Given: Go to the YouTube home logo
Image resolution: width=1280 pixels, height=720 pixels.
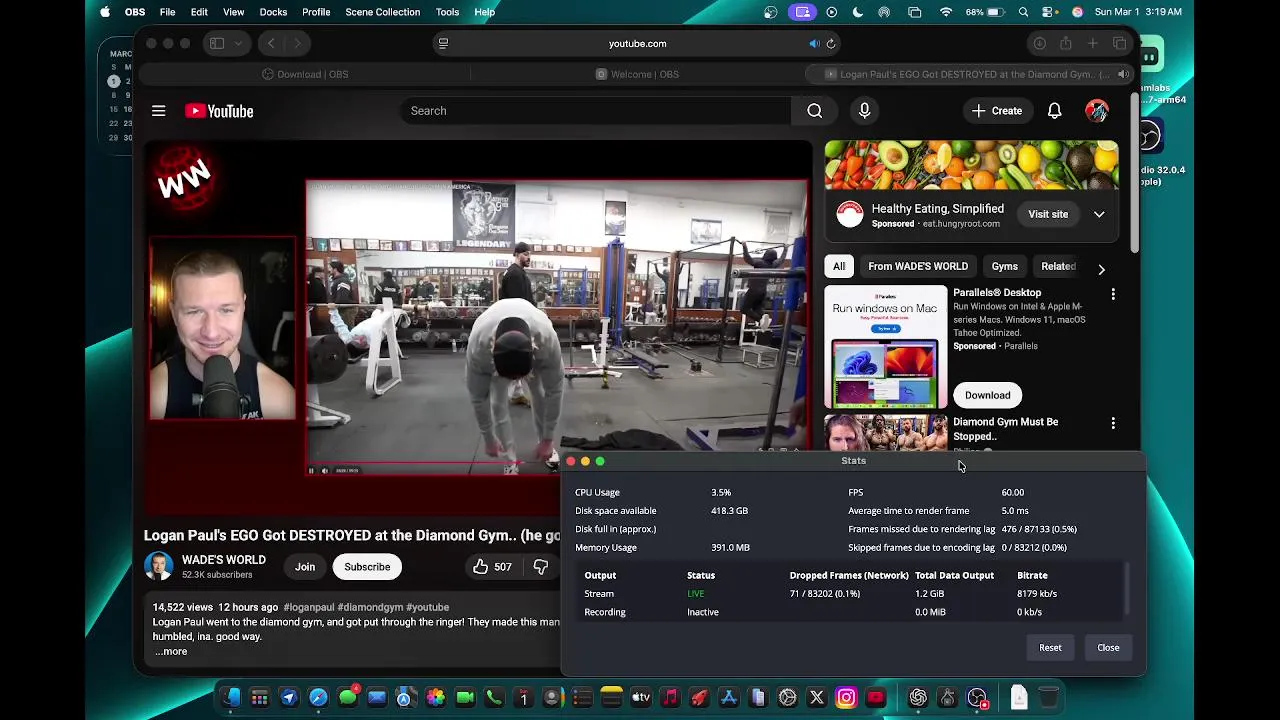Looking at the screenshot, I should coord(219,111).
